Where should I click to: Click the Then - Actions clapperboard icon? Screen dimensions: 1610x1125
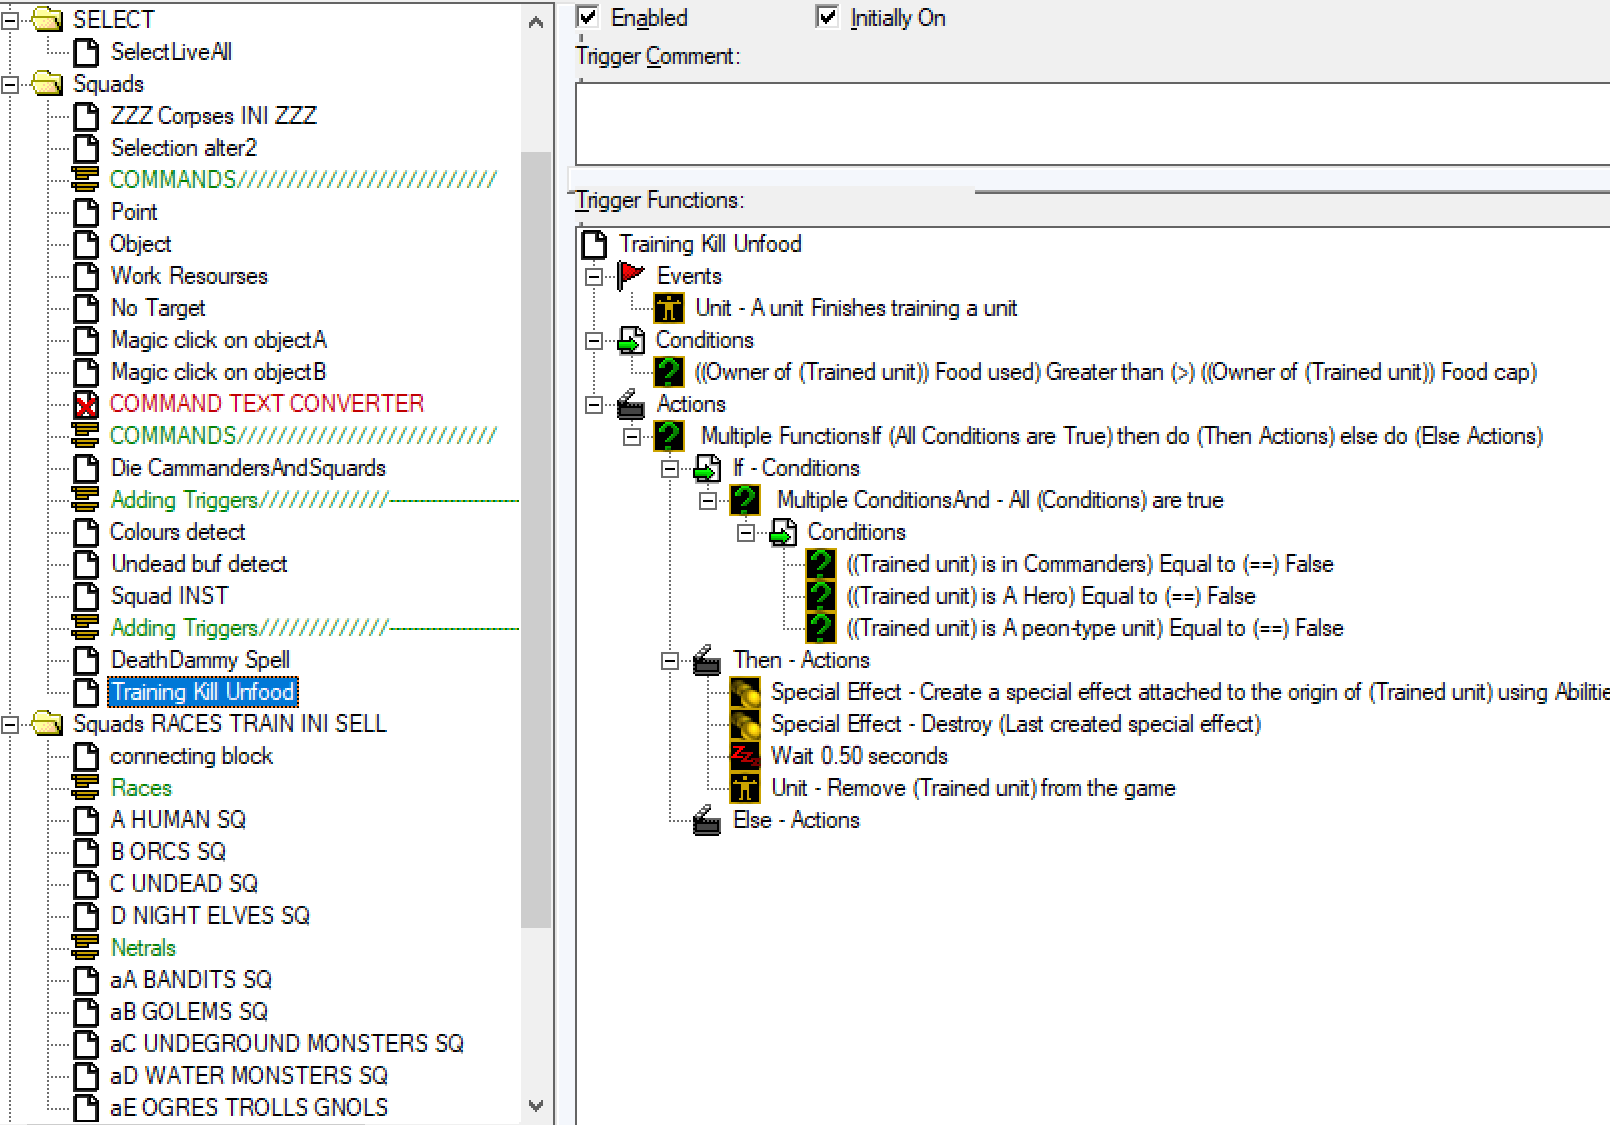coord(707,660)
